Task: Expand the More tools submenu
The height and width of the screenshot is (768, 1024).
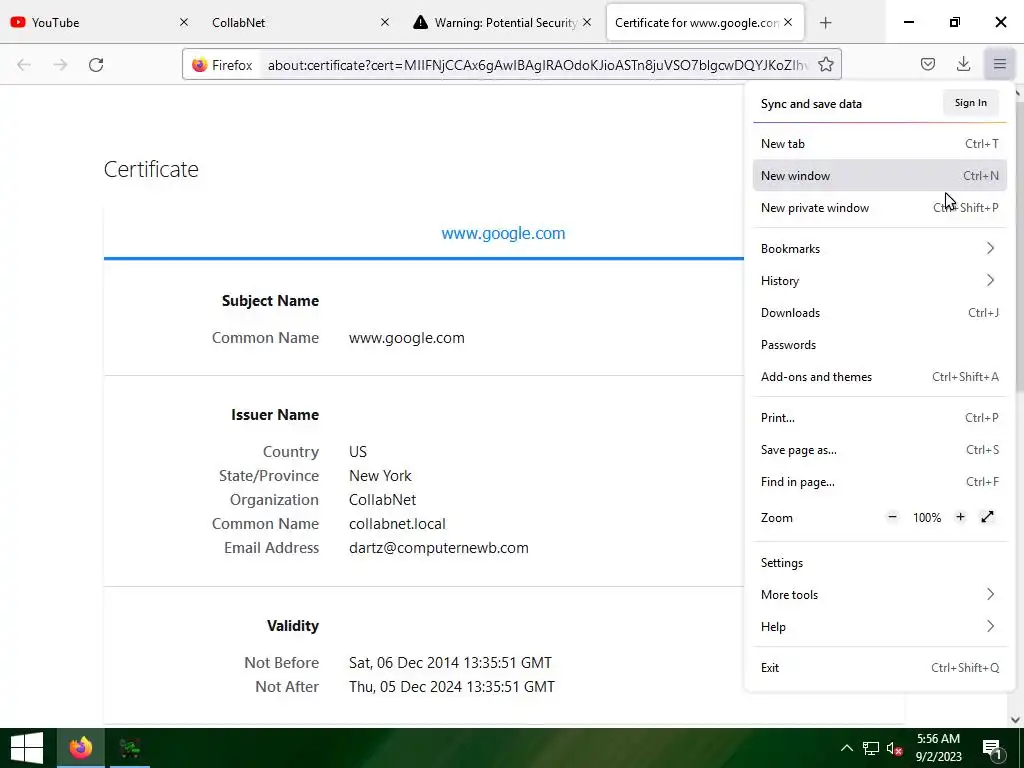Action: 880,595
